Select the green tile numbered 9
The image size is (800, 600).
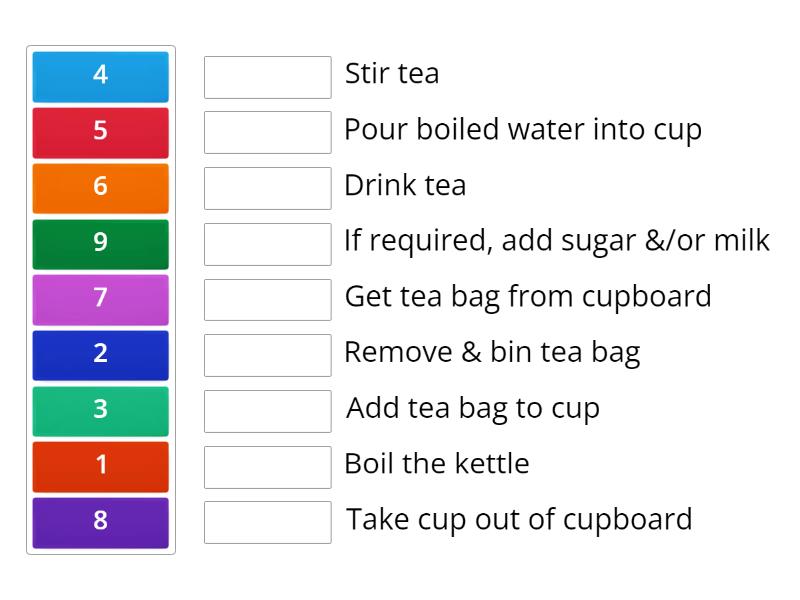(100, 243)
